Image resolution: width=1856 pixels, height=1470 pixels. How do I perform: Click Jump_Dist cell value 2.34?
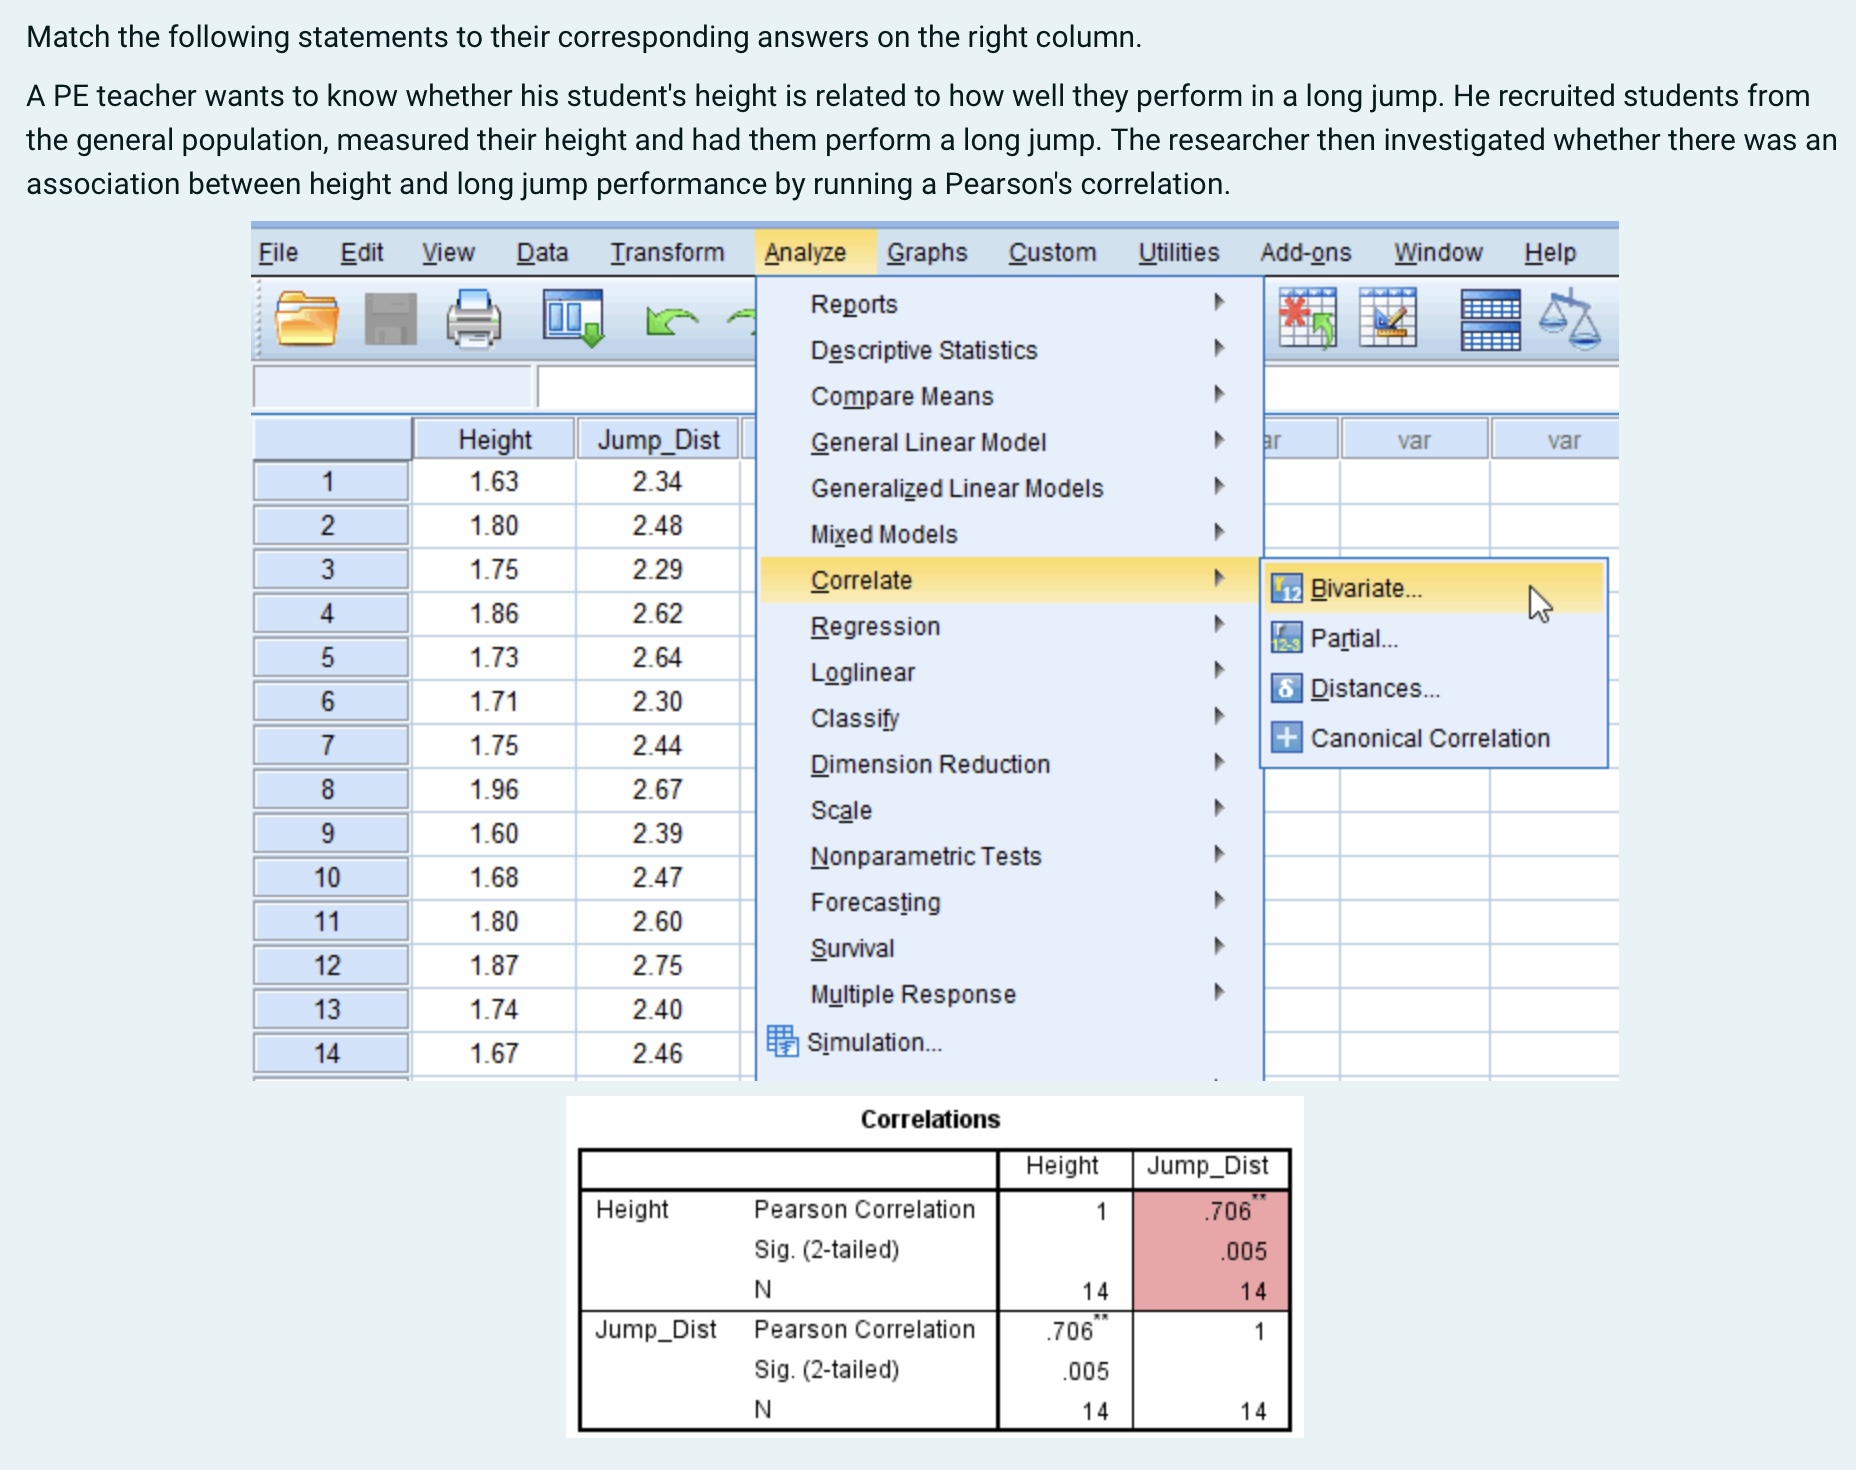[658, 482]
